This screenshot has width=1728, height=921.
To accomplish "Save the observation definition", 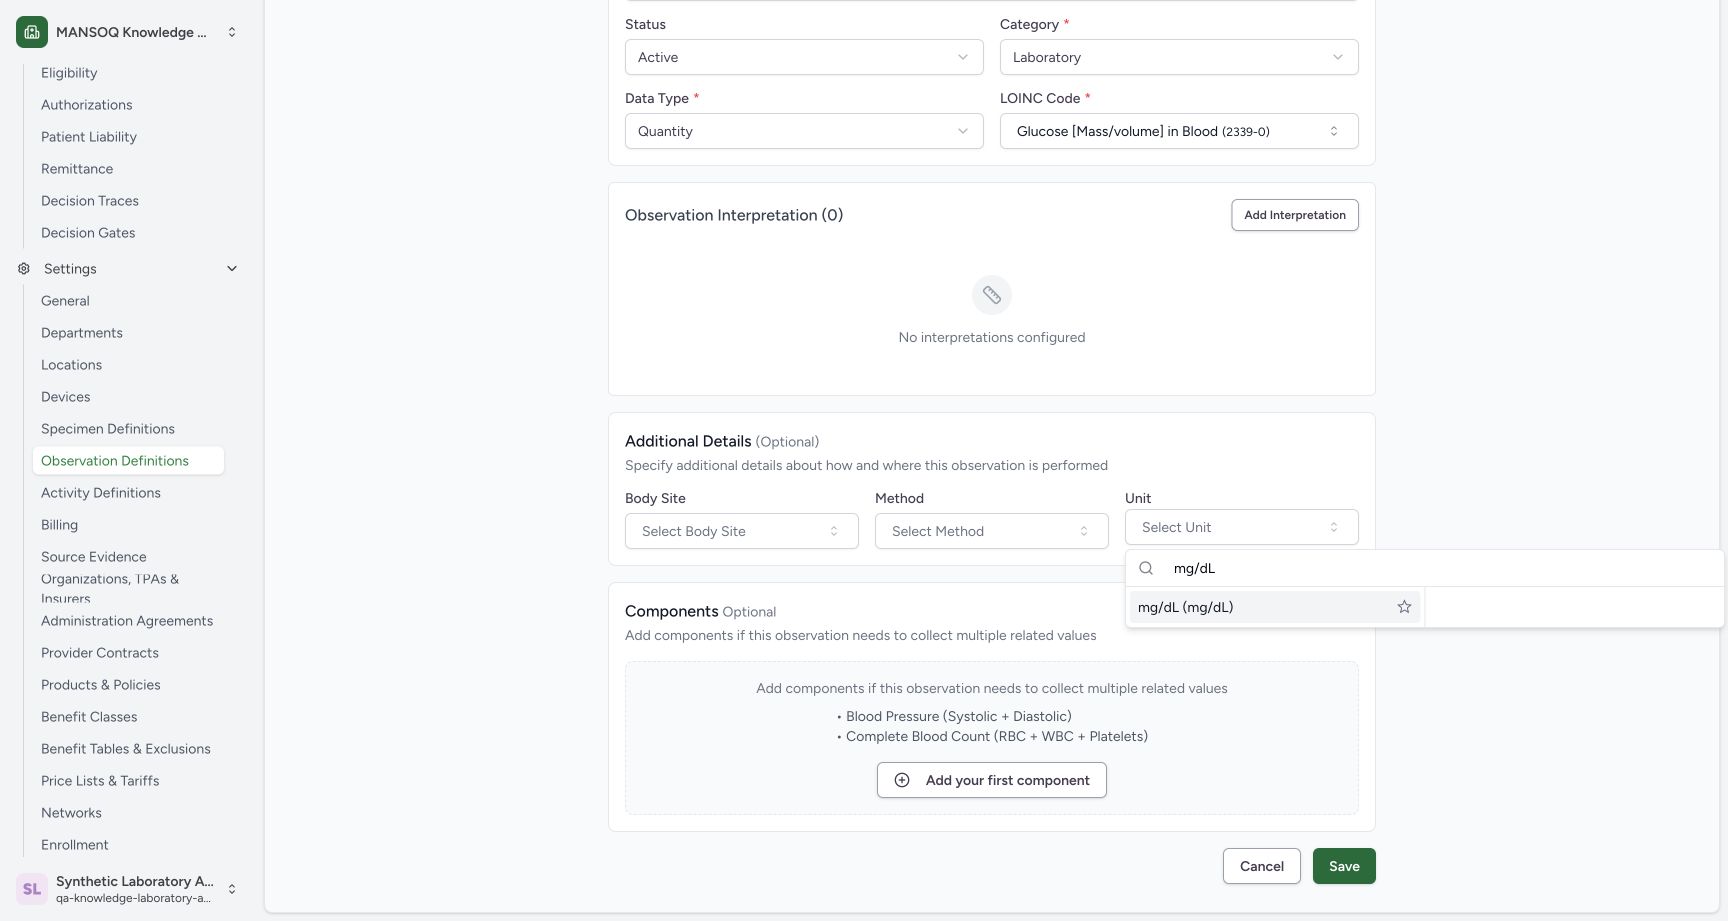I will [x=1344, y=866].
